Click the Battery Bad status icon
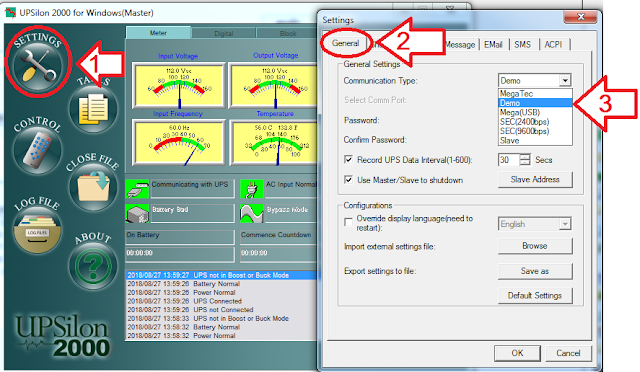Viewport: 640px width, 372px height. pyautogui.click(x=137, y=213)
